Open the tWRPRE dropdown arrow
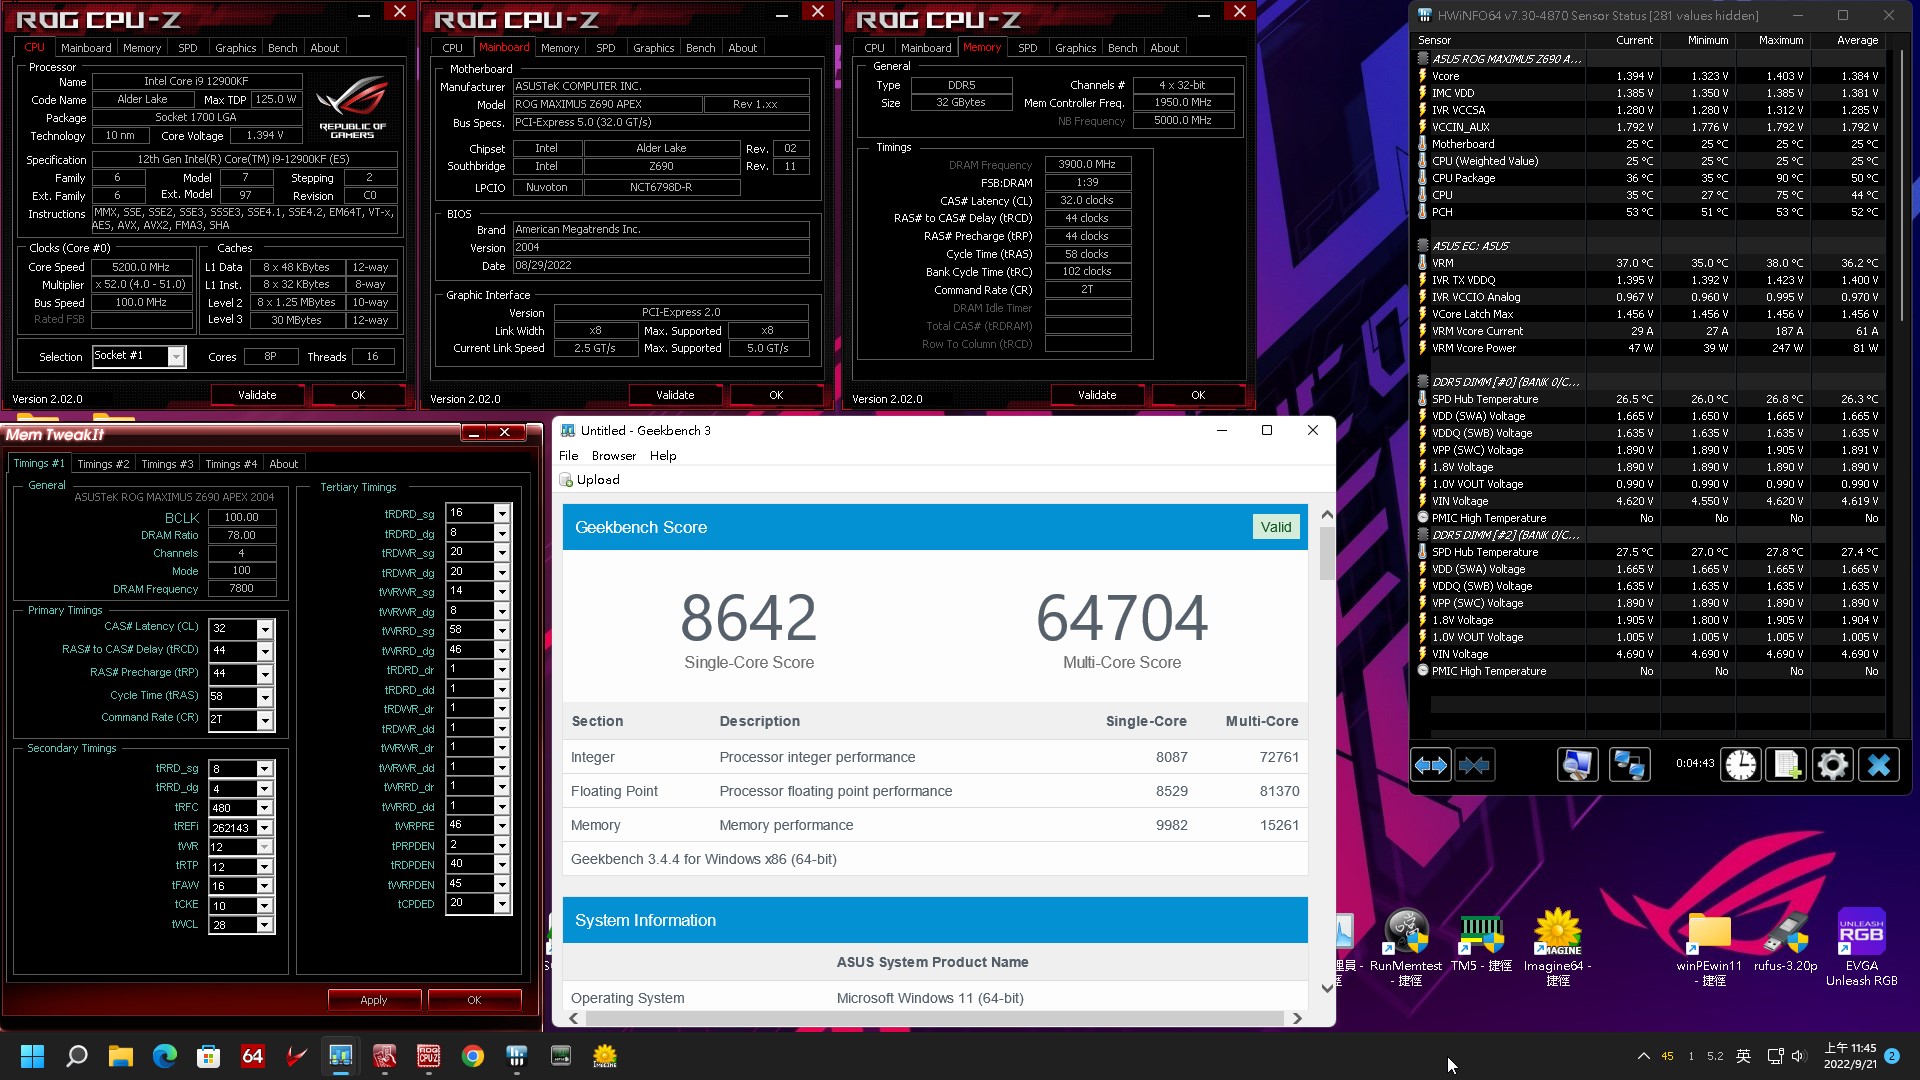This screenshot has width=1920, height=1080. click(502, 826)
